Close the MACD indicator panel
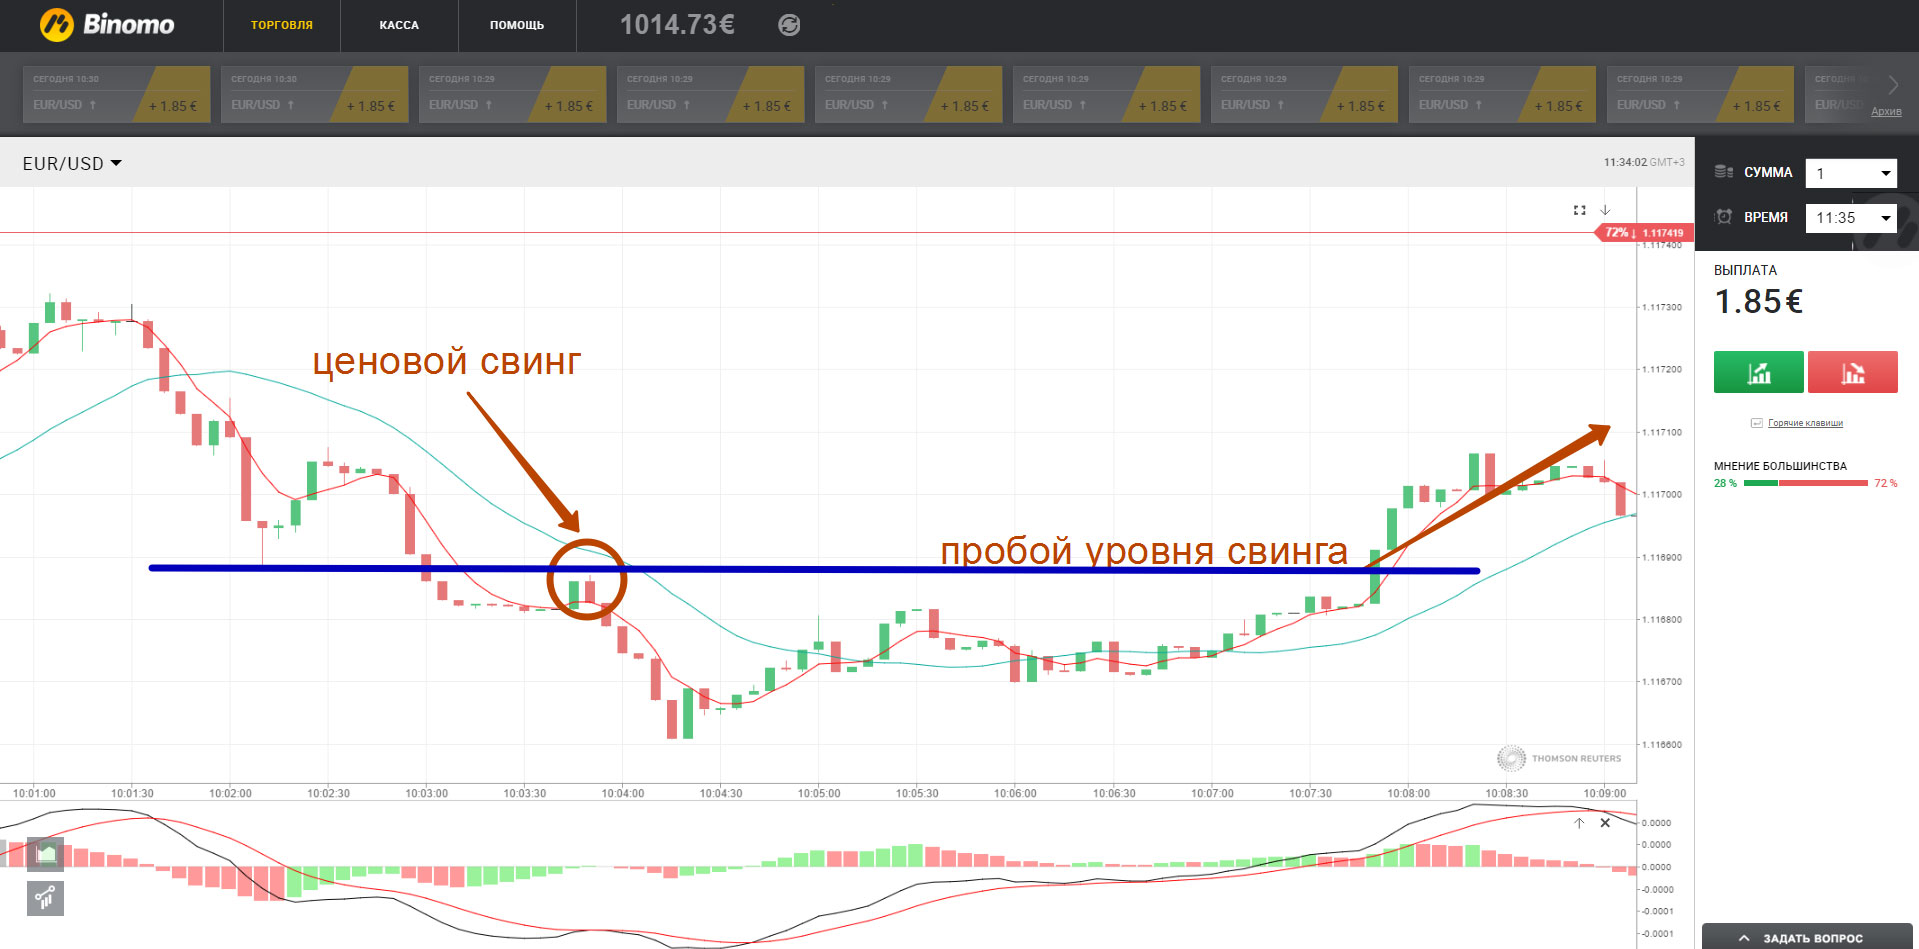The width and height of the screenshot is (1919, 949). point(1605,823)
